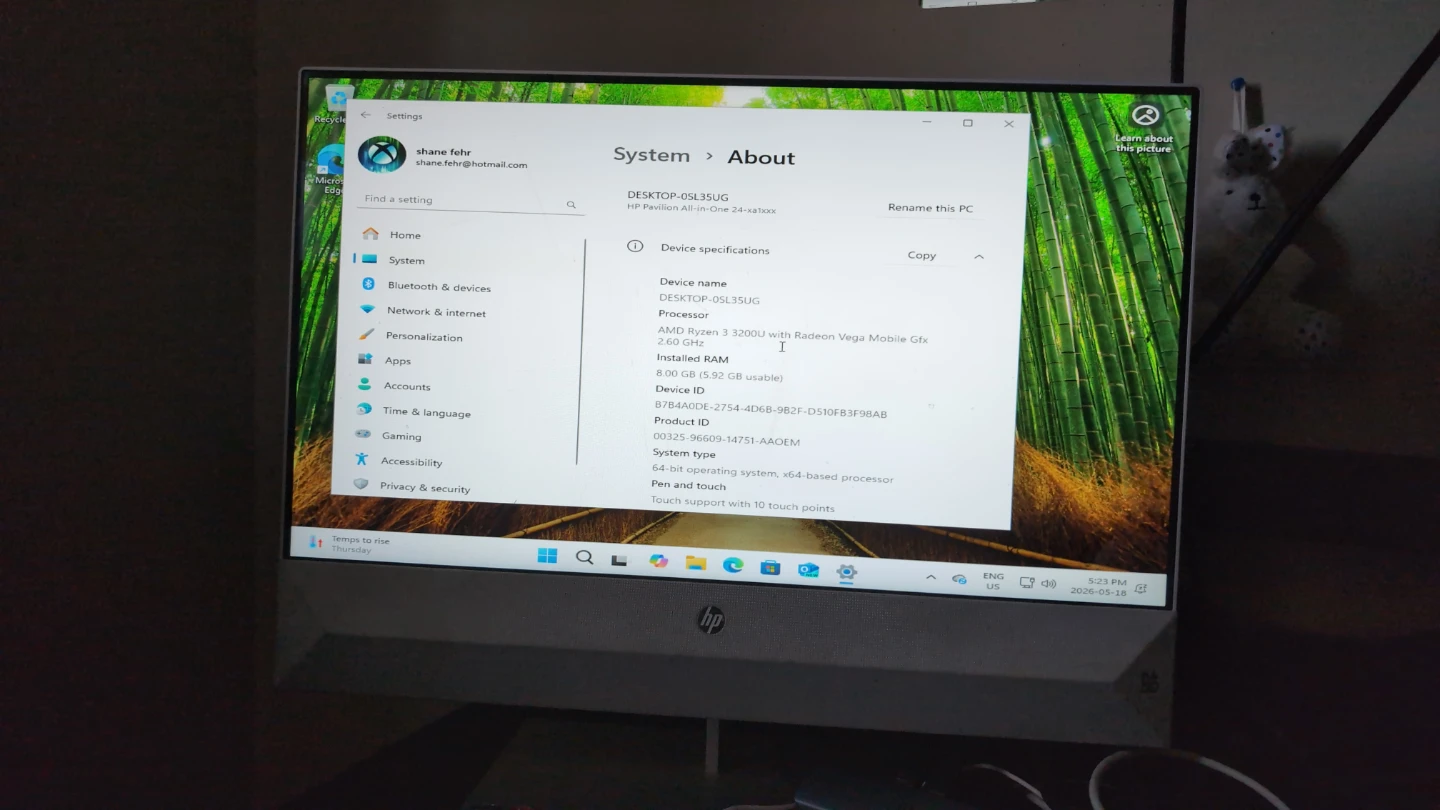Viewport: 1440px width, 810px height.
Task: Click the 64-bit operating system text
Action: tap(772, 473)
